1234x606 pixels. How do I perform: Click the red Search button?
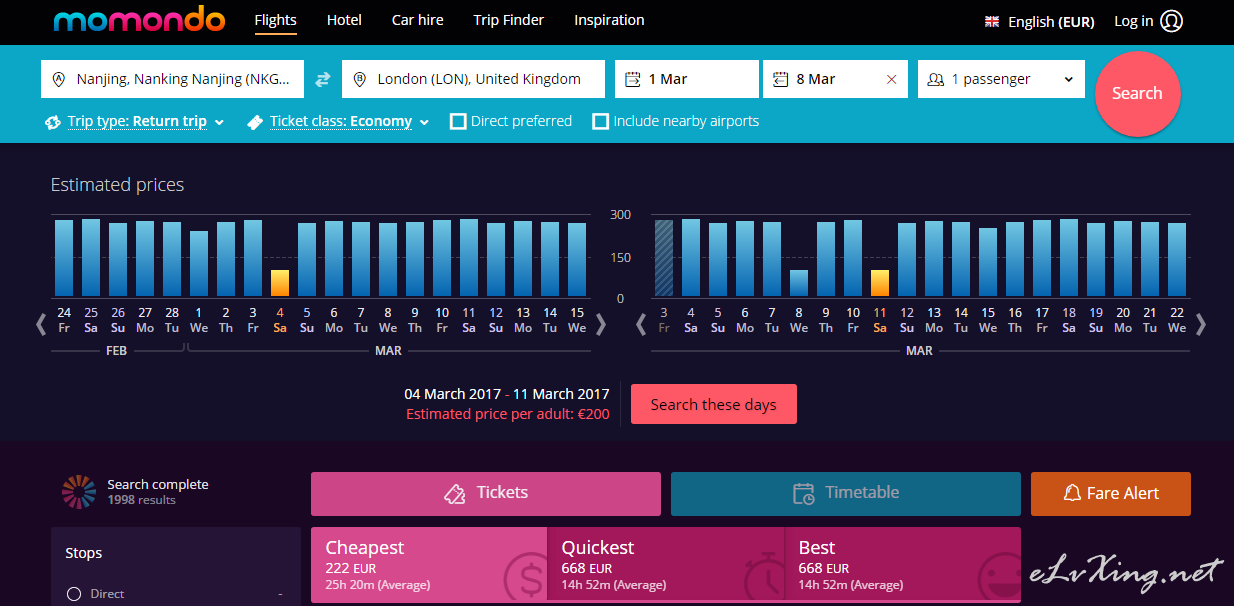(x=1138, y=93)
